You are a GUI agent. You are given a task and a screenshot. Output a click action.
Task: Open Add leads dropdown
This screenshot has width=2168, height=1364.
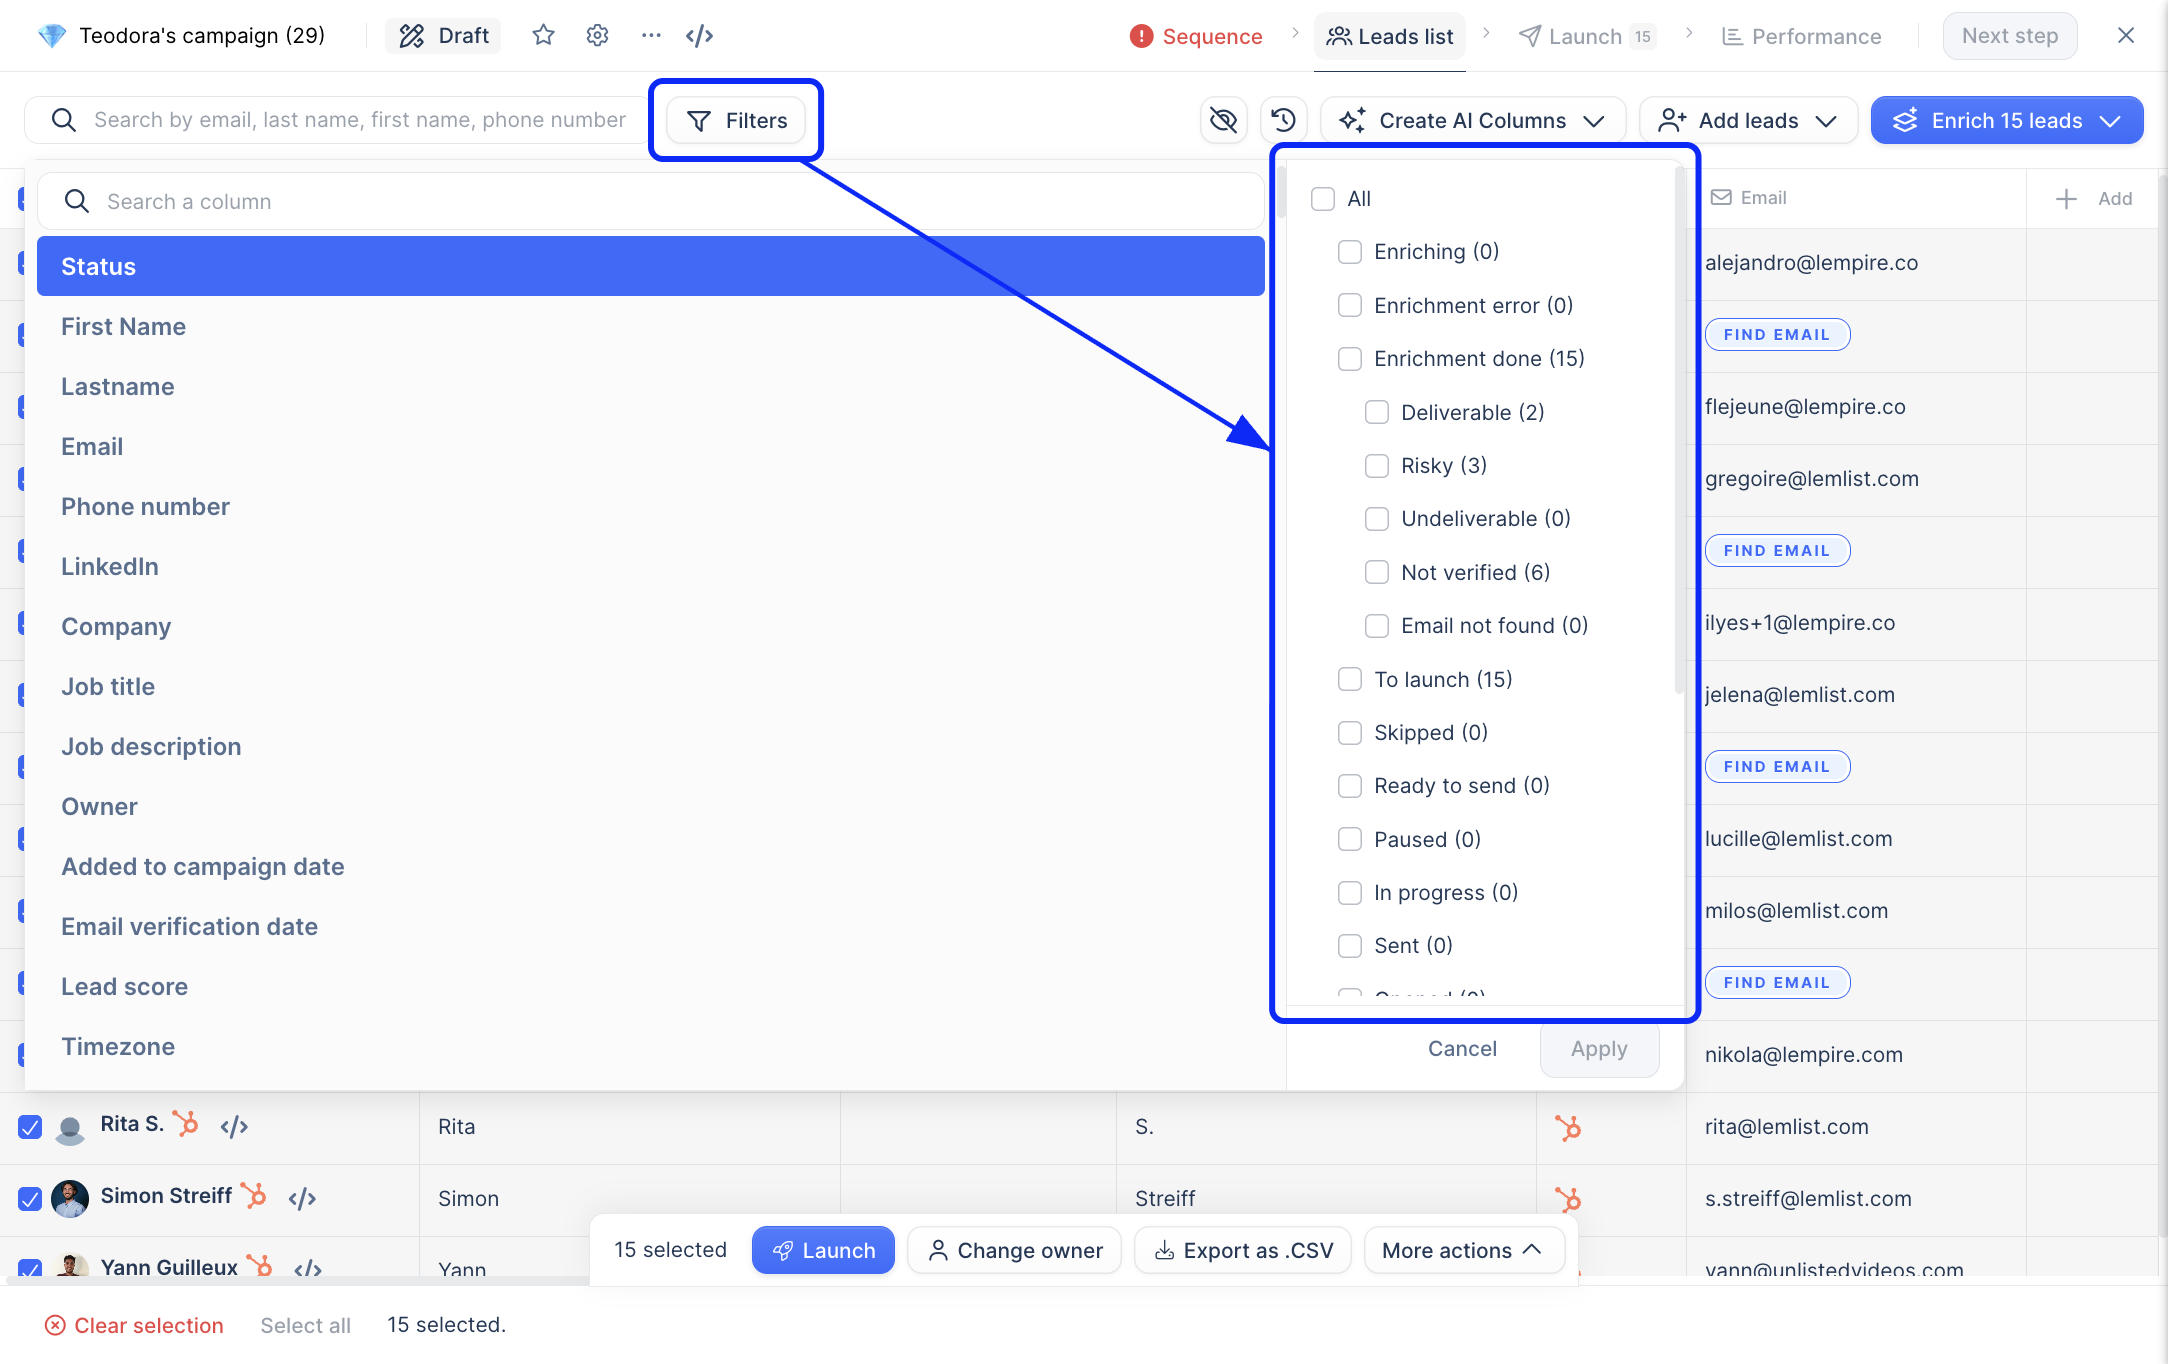[1748, 120]
